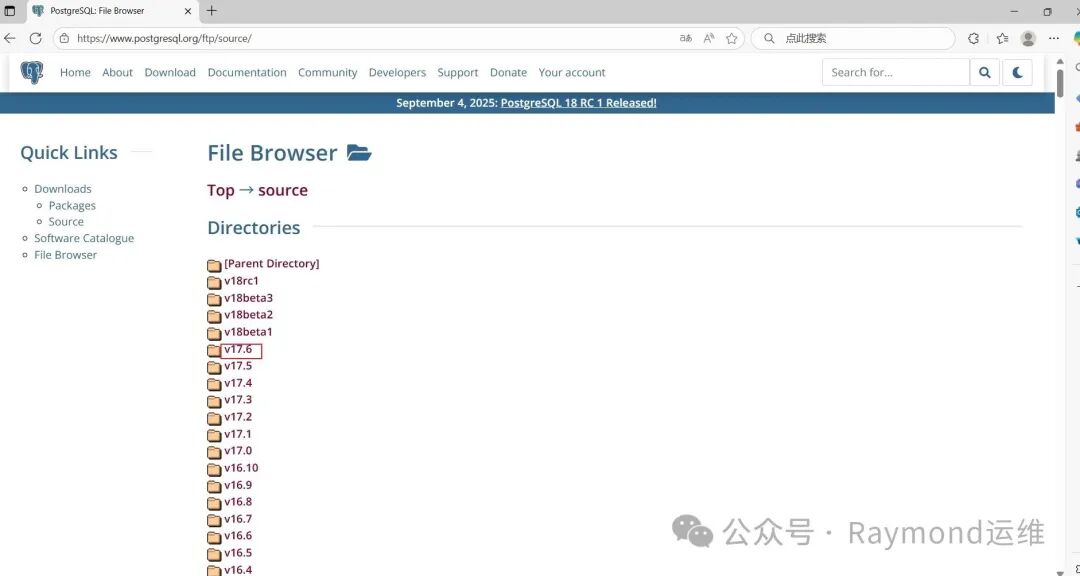
Task: Open the File Browser quick link
Action: pyautogui.click(x=65, y=254)
